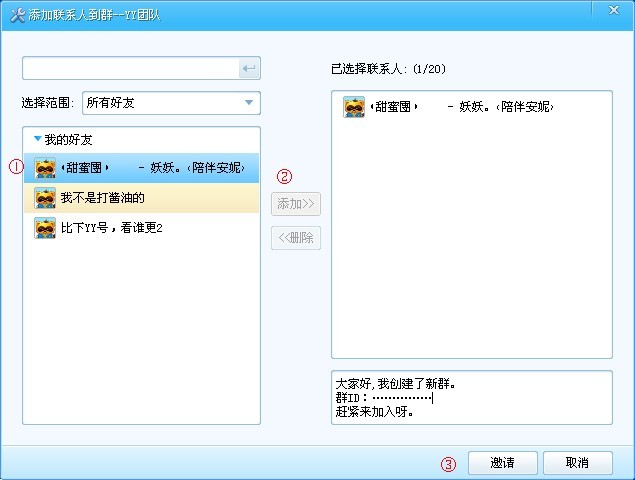Click the search enter arrow icon
Viewport: 635px width, 480px height.
coord(249,68)
